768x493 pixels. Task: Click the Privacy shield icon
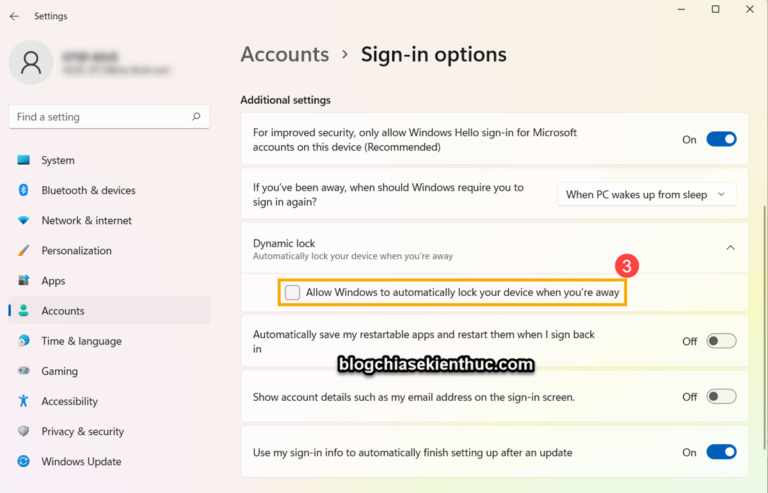coord(23,431)
